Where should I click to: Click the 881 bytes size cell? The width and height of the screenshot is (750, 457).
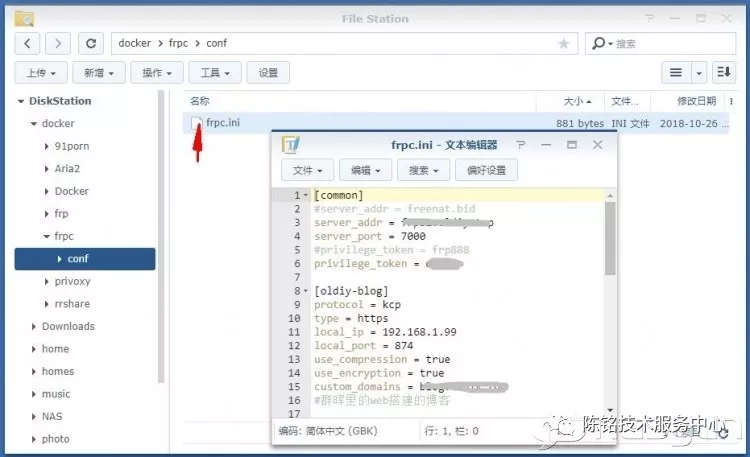(x=580, y=123)
